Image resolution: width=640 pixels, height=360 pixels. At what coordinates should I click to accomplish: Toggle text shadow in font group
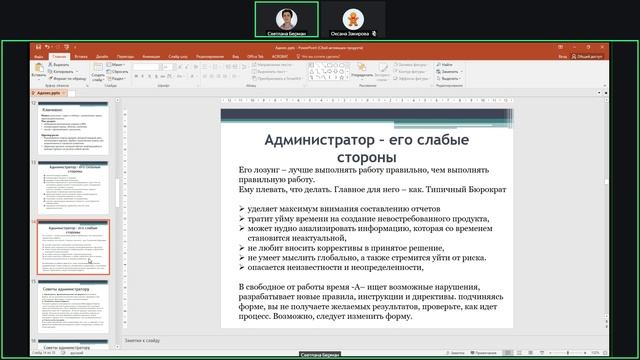tap(156, 76)
